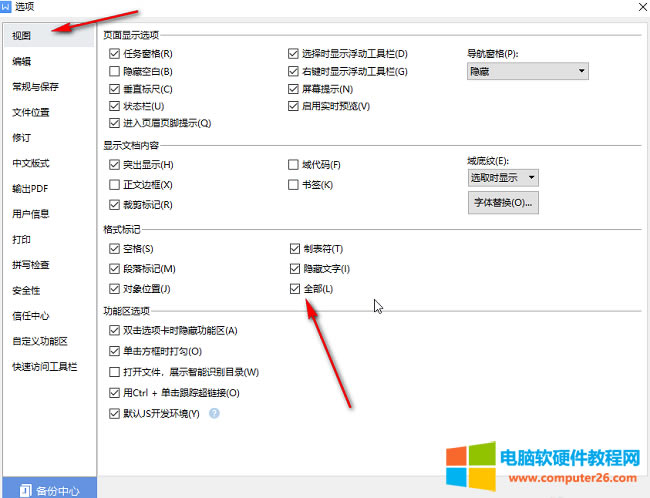The image size is (650, 498).
Task: Switch to the 编辑 category
Action: pos(22,61)
